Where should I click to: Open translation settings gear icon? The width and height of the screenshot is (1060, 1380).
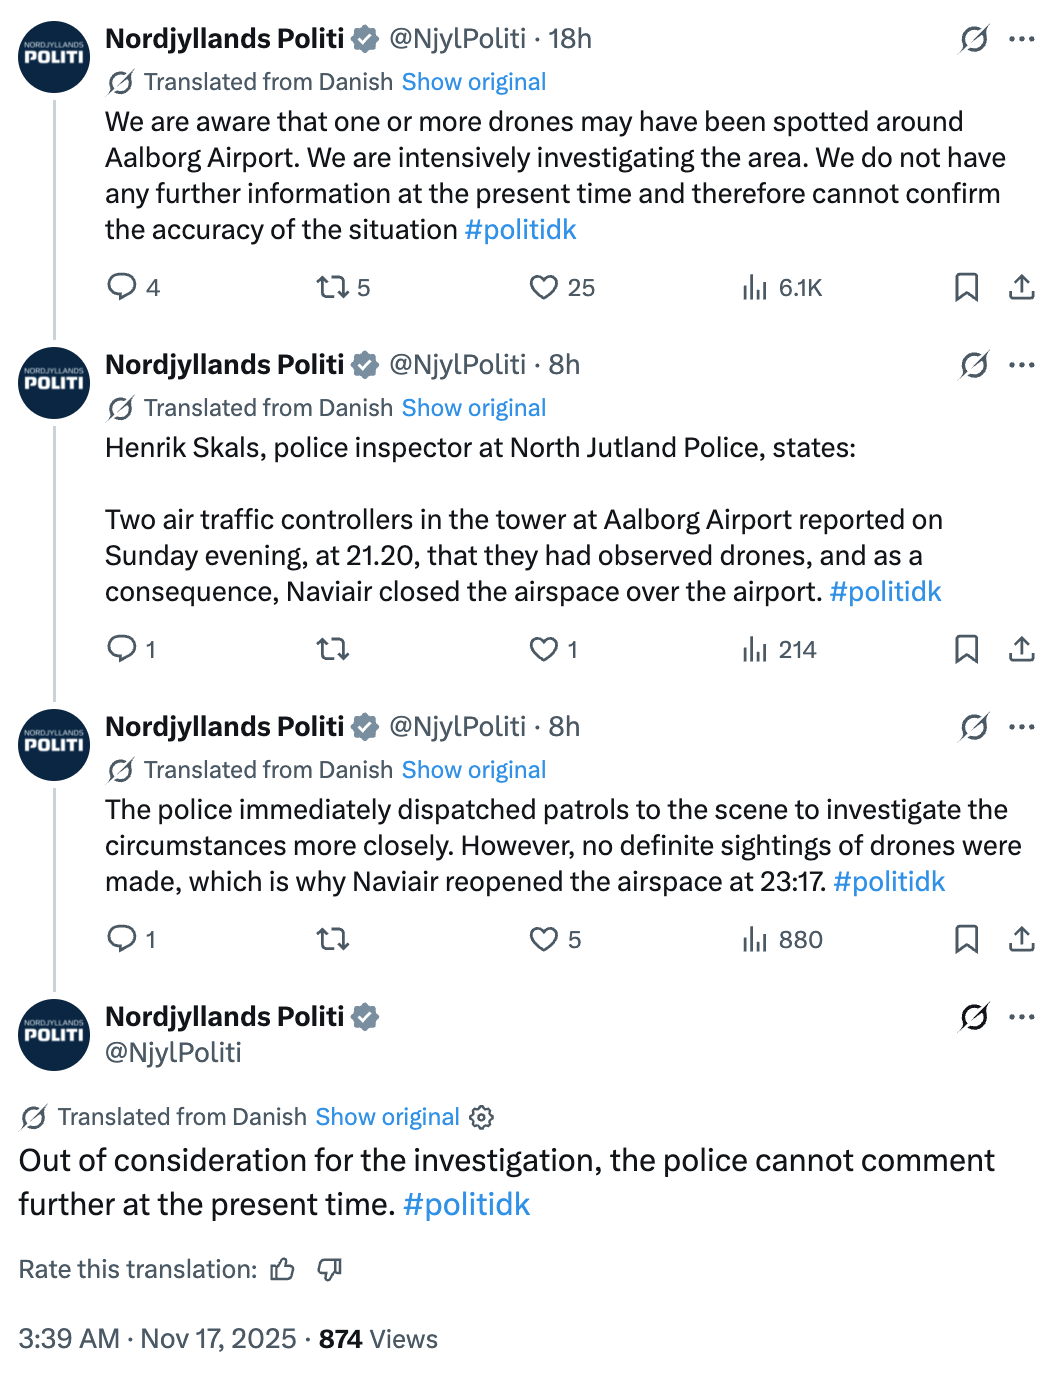coord(482,1117)
